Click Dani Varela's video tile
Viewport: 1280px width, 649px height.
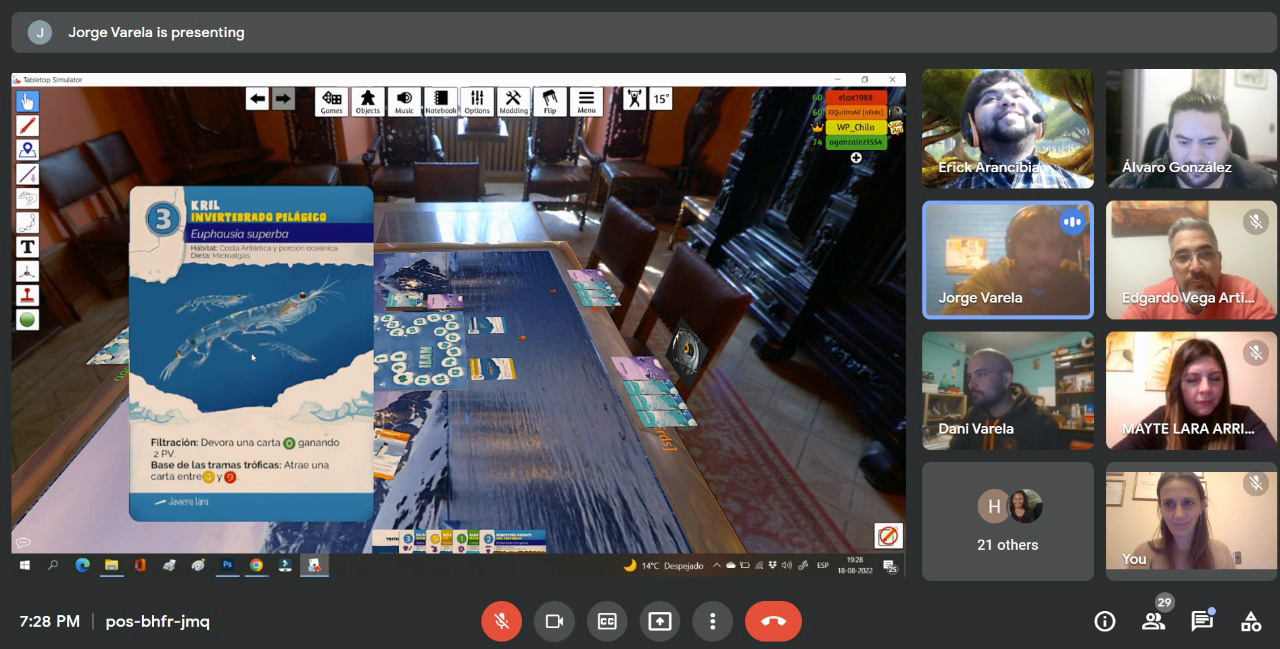coord(1008,391)
